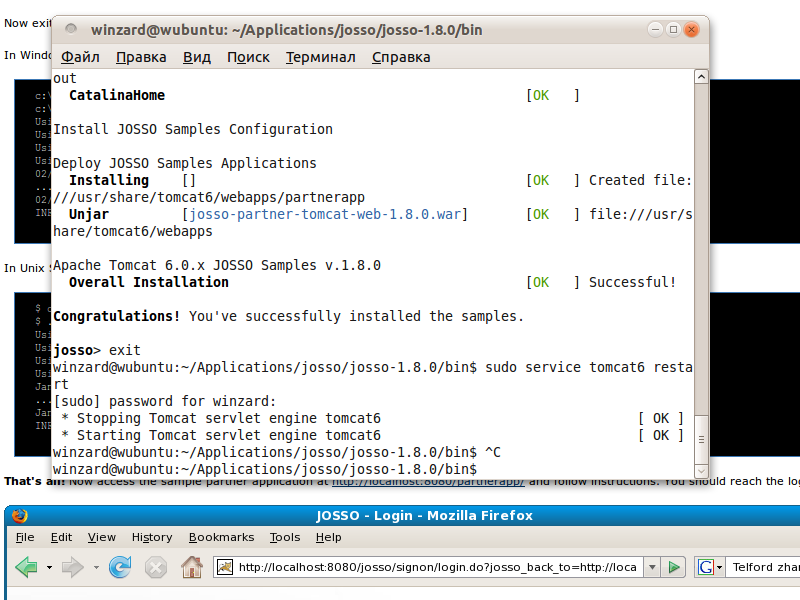Open Firefox Edit menu
The image size is (800, 600).
pyautogui.click(x=61, y=537)
